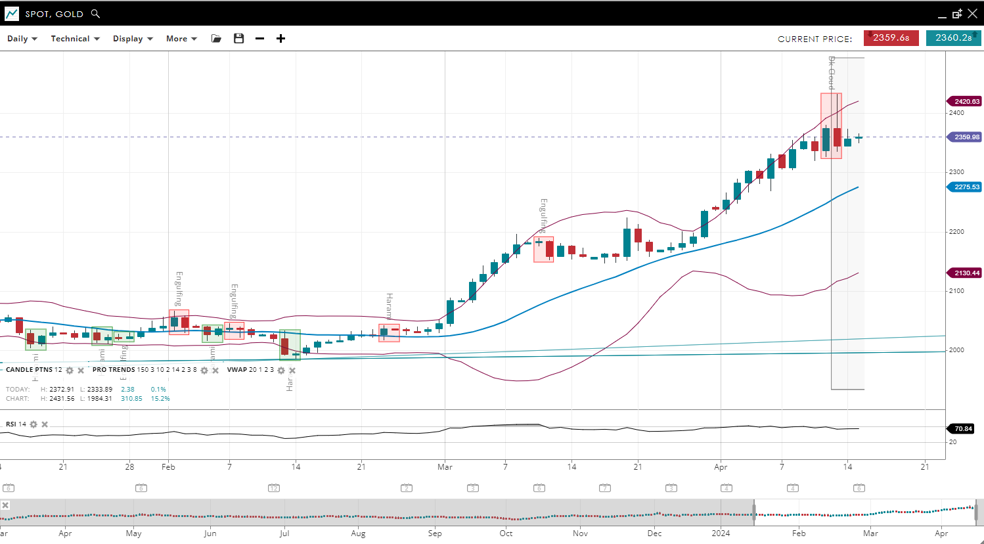The width and height of the screenshot is (984, 544).
Task: Open the Display options dropdown
Action: click(132, 39)
